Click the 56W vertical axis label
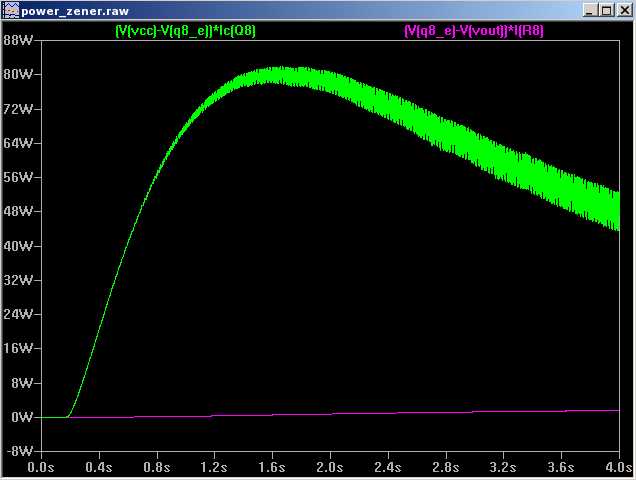Image resolution: width=636 pixels, height=480 pixels. [x=18, y=177]
